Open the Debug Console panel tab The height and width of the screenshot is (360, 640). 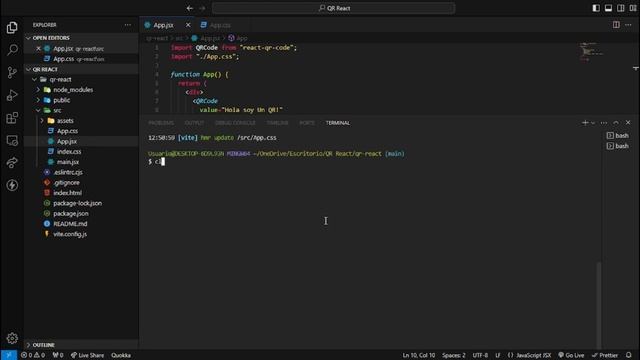[235, 123]
